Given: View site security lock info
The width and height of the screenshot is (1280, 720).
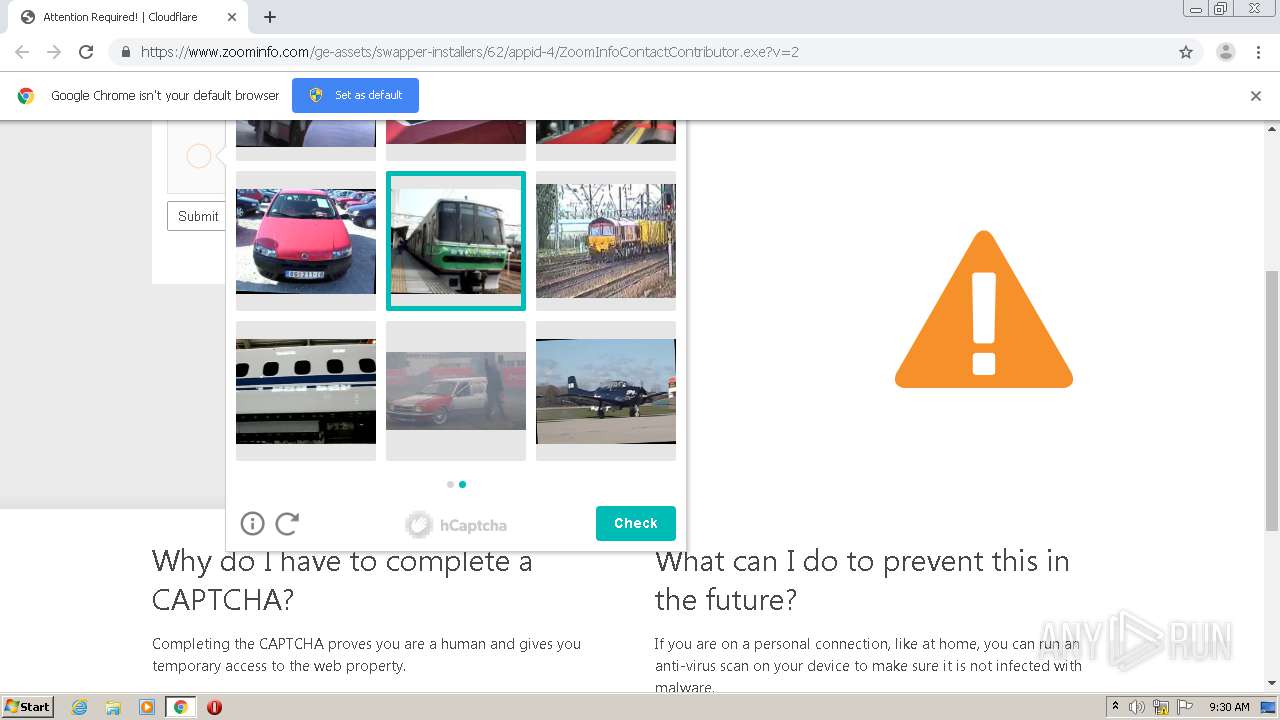Looking at the screenshot, I should coord(125,52).
